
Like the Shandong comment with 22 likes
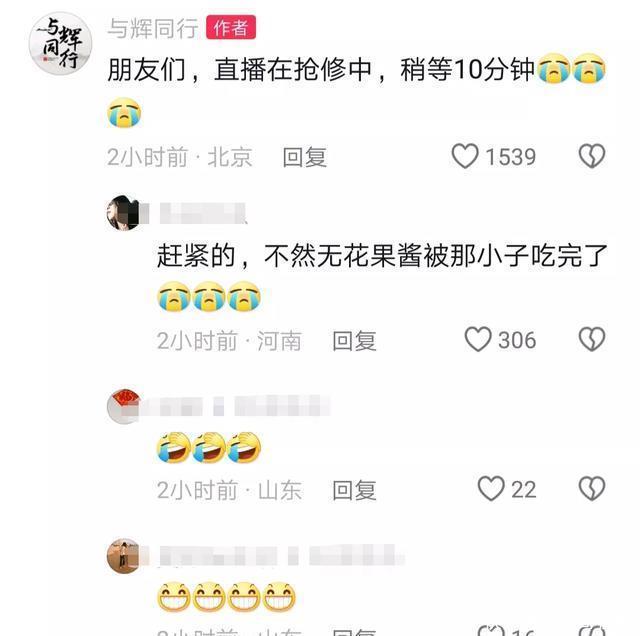pyautogui.click(x=491, y=488)
